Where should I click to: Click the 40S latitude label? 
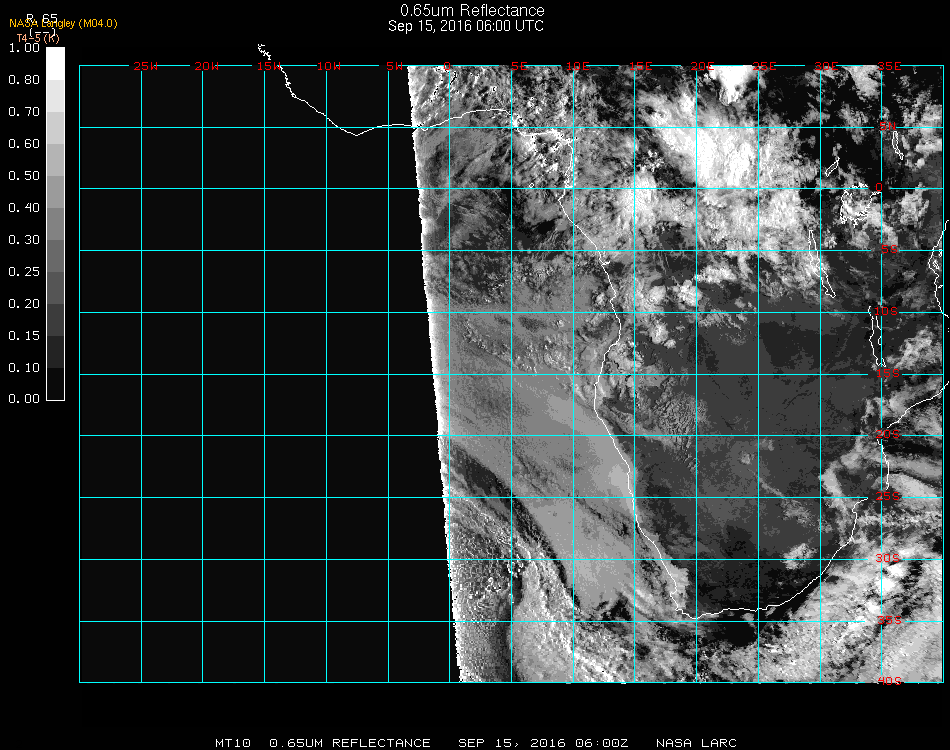click(888, 681)
